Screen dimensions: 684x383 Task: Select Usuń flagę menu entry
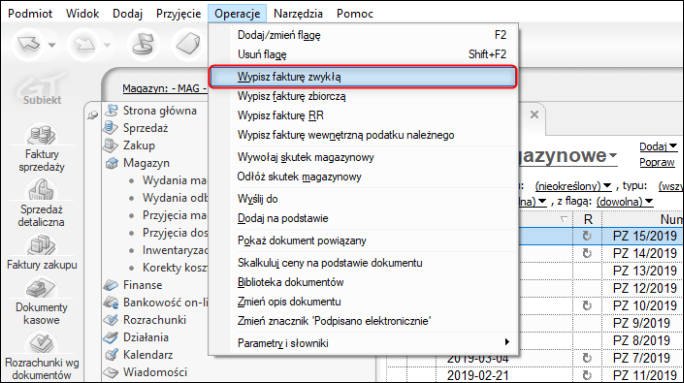coord(364,54)
